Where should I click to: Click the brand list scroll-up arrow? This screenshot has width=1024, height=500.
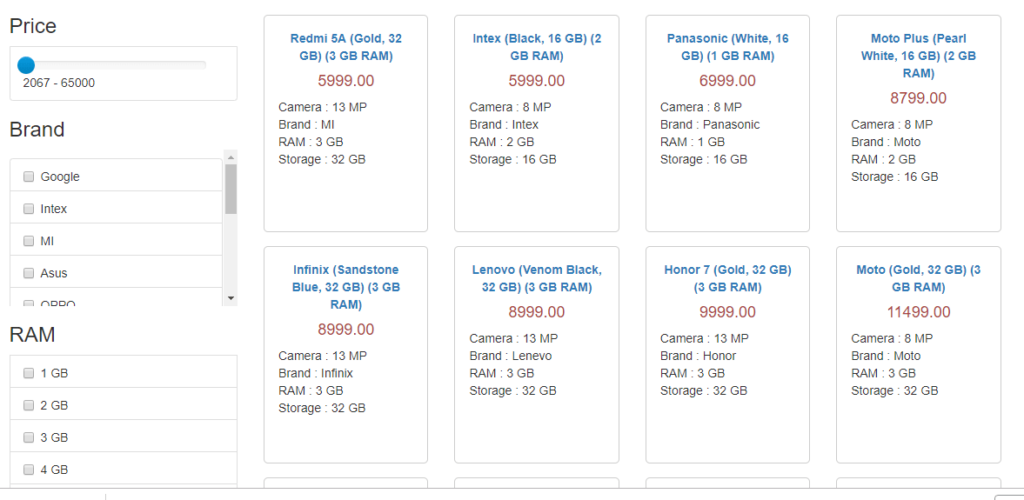[x=231, y=157]
